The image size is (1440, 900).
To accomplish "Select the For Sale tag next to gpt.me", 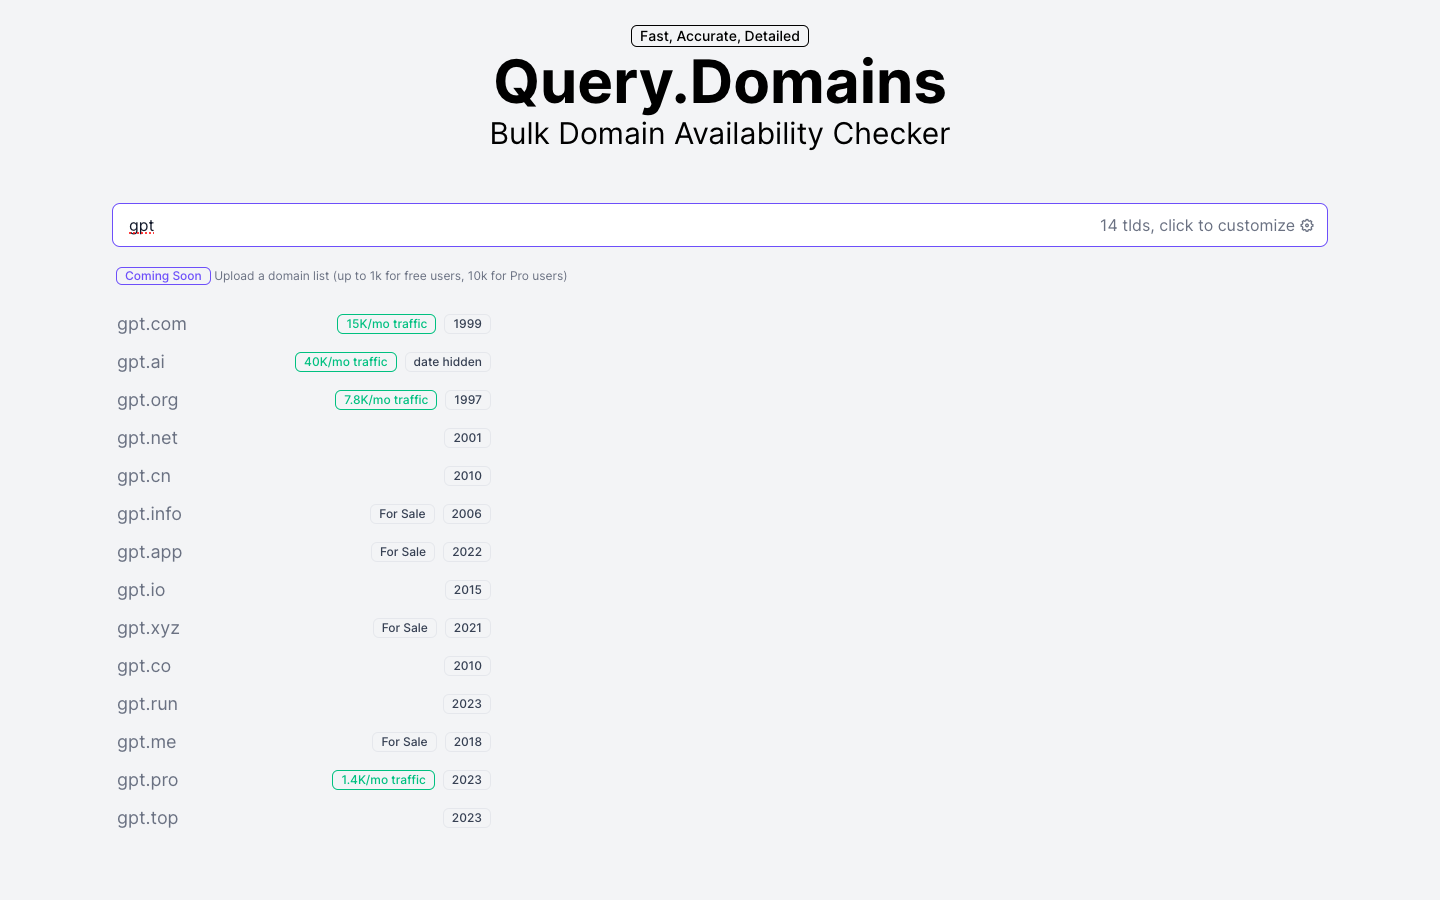I will pyautogui.click(x=404, y=741).
